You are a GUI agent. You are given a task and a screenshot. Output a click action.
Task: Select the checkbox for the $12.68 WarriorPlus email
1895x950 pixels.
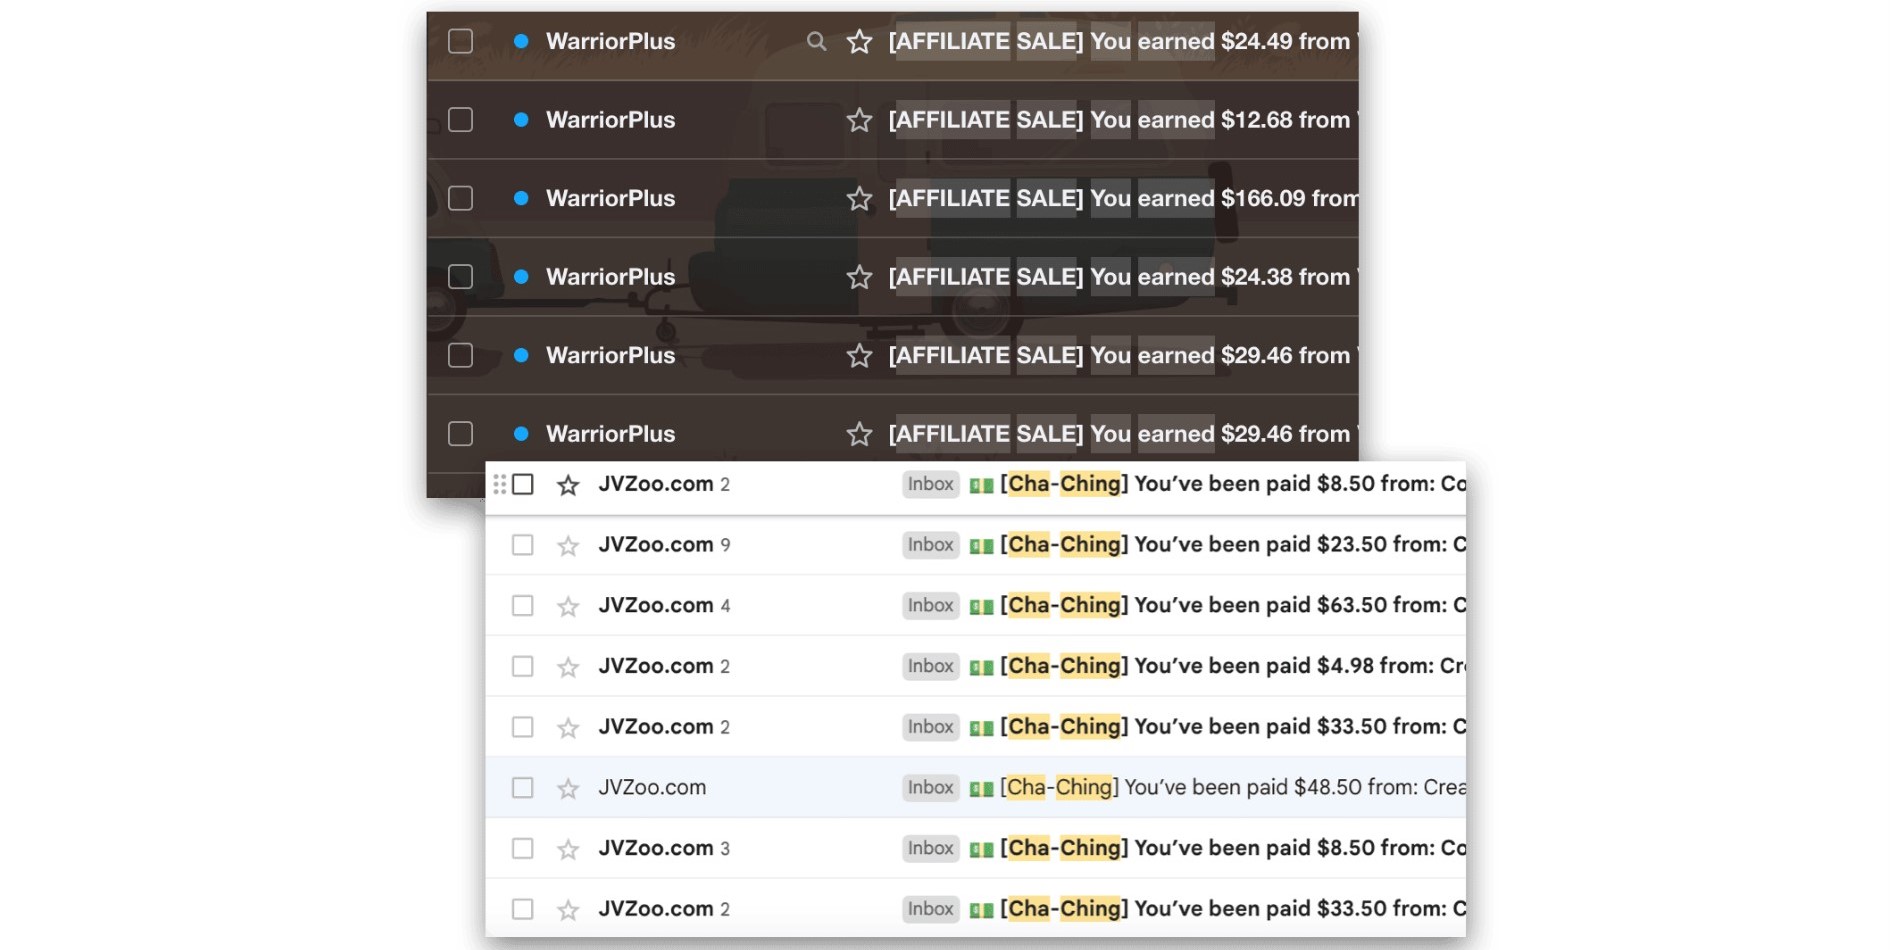click(460, 120)
